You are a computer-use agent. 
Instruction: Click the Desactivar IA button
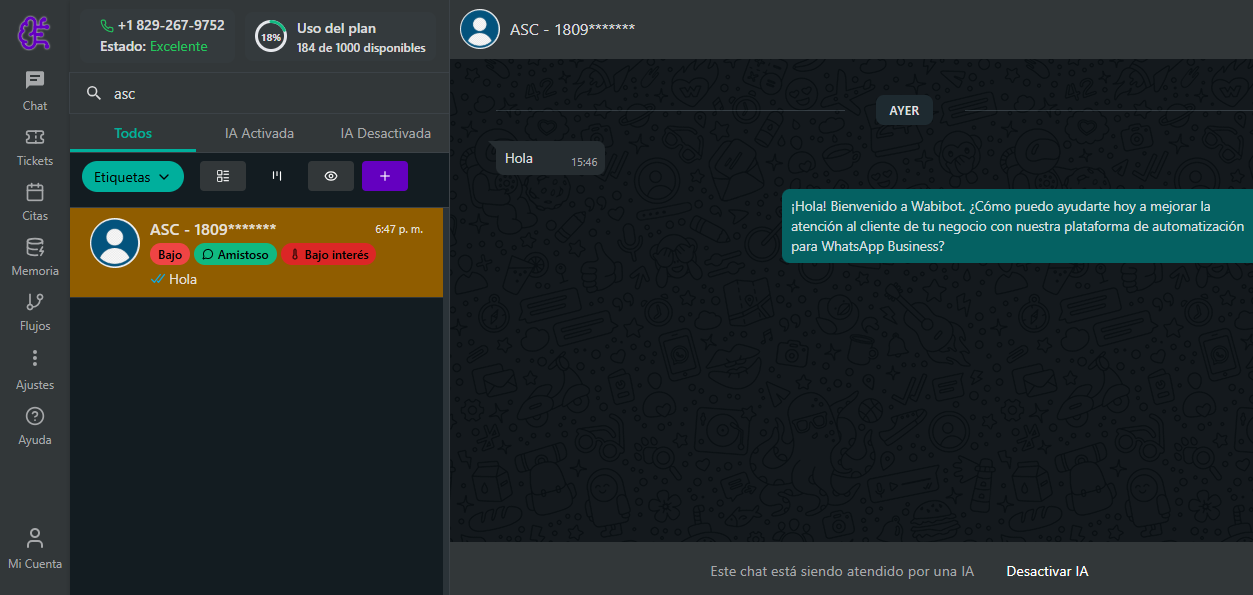click(x=1047, y=571)
